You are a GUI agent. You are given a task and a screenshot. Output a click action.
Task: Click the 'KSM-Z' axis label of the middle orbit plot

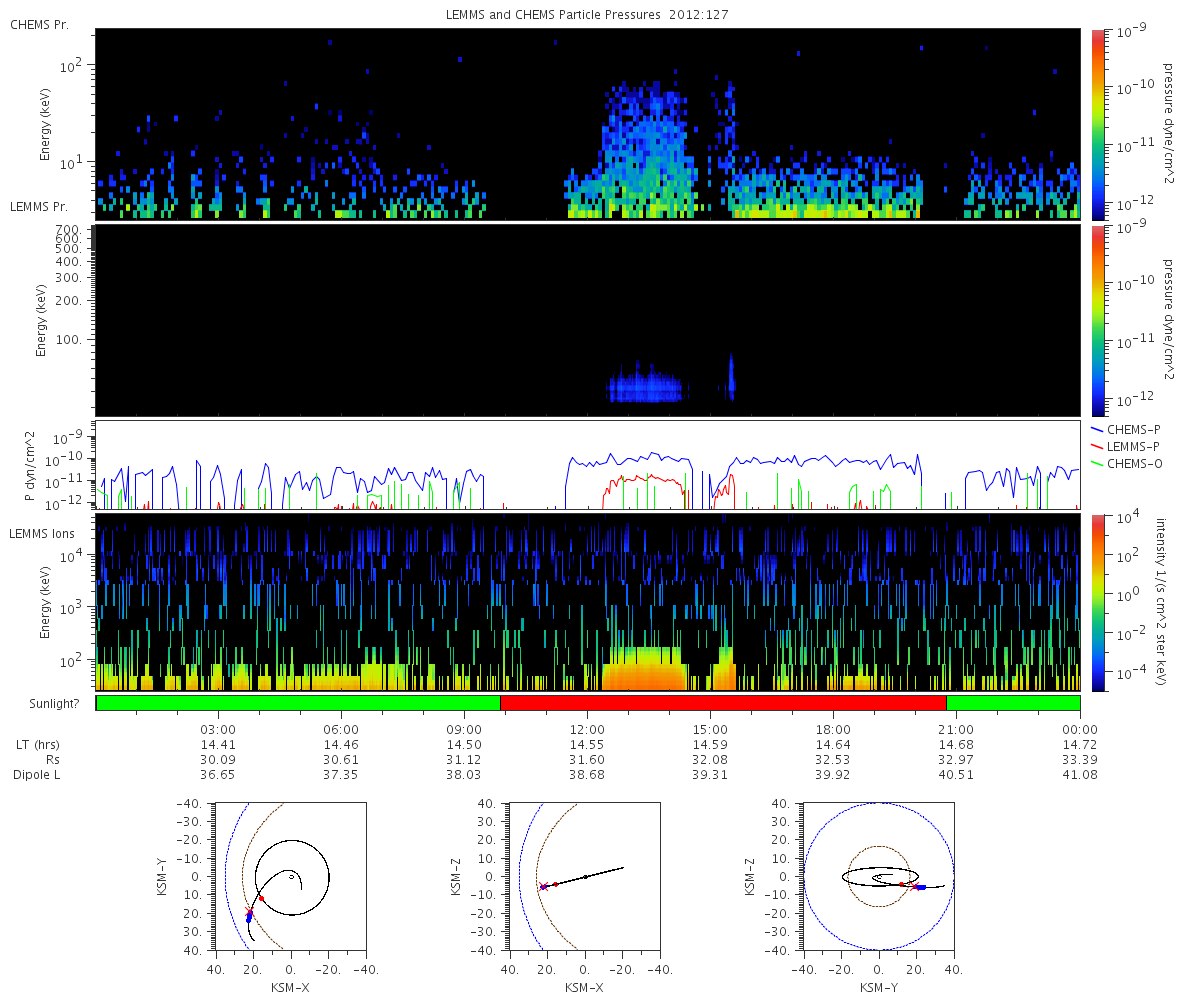458,876
